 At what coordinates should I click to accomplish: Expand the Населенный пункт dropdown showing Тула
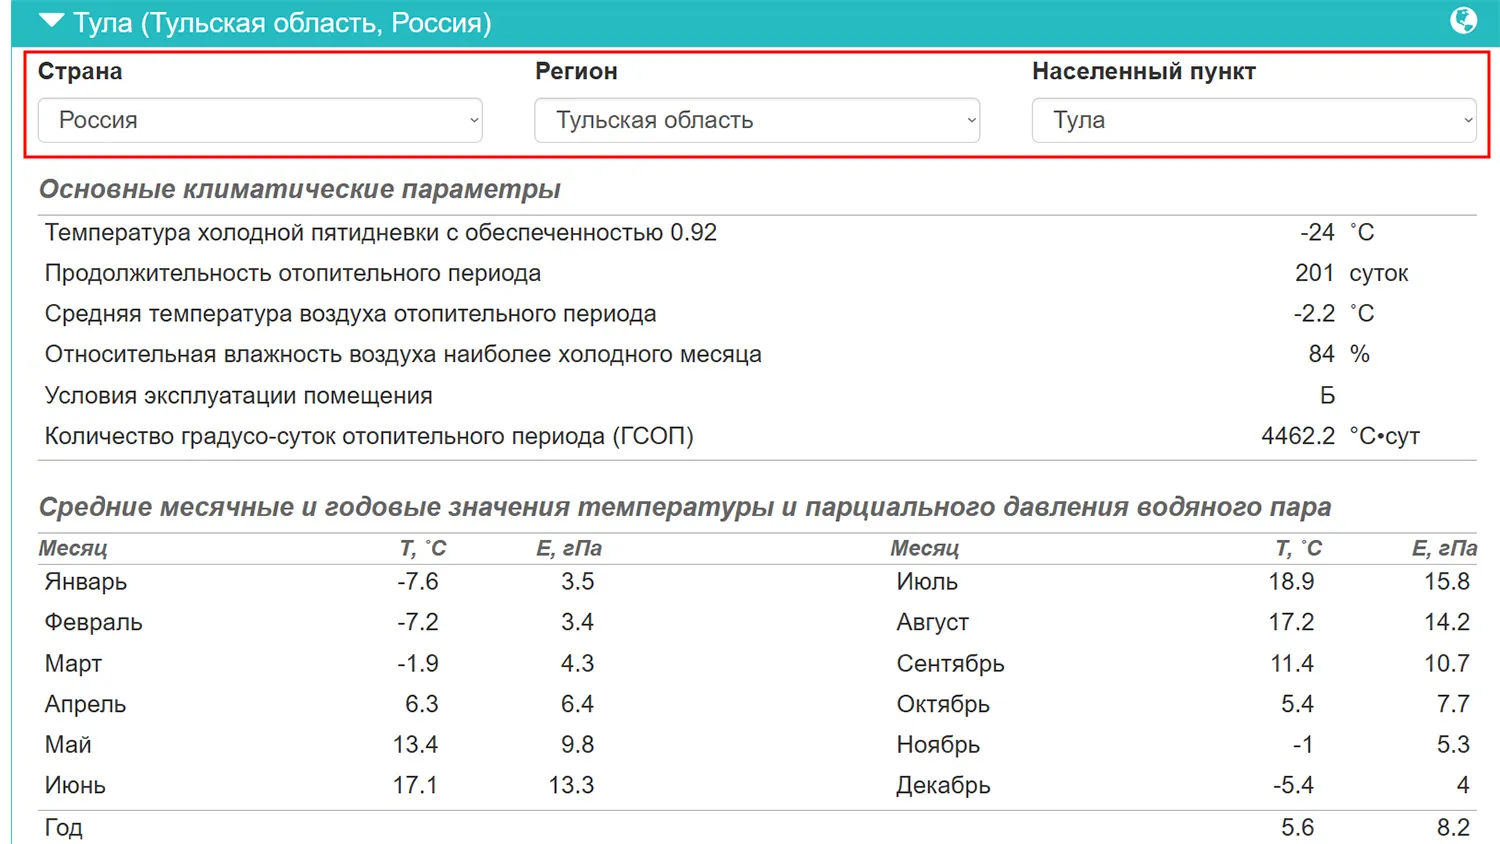pyautogui.click(x=1253, y=120)
